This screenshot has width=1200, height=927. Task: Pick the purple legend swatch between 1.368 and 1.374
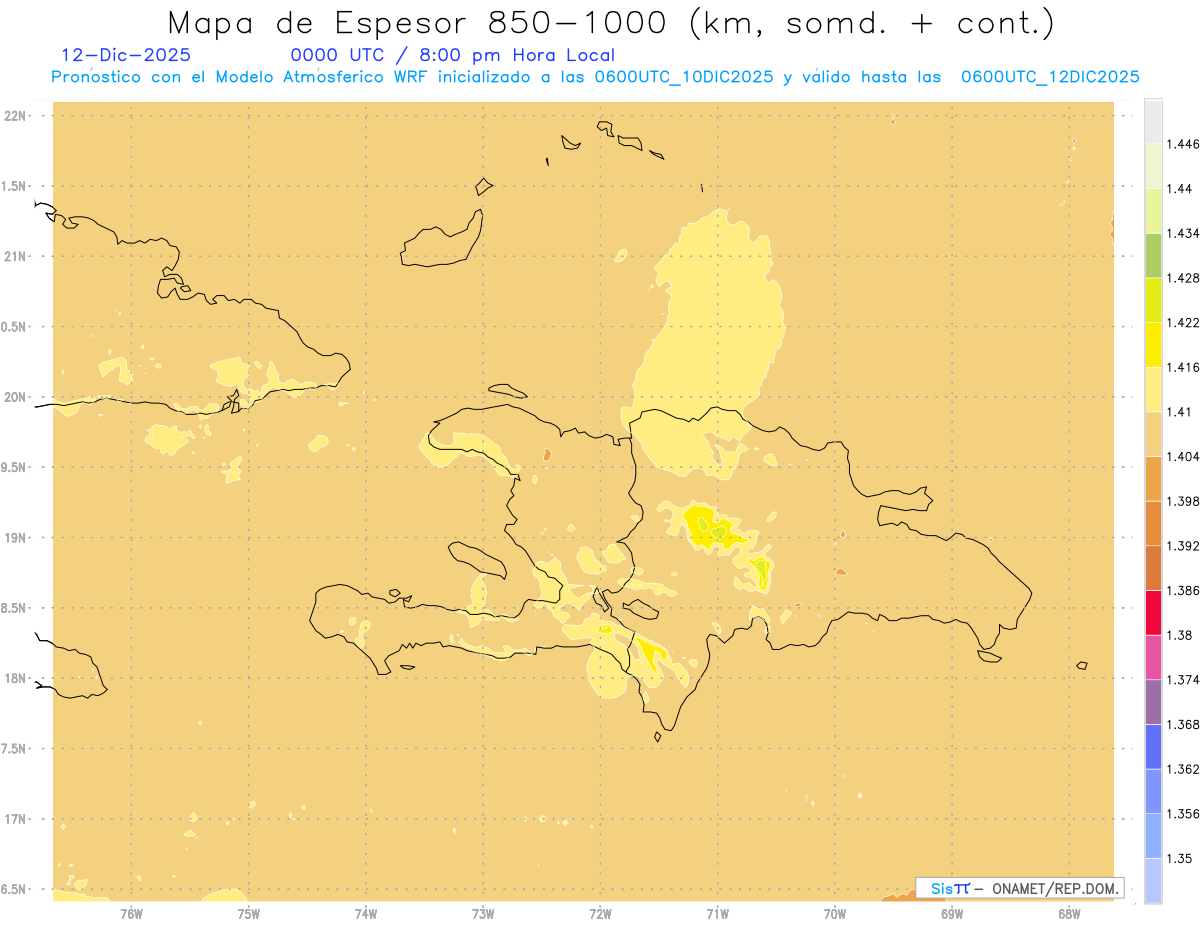[x=1153, y=701]
